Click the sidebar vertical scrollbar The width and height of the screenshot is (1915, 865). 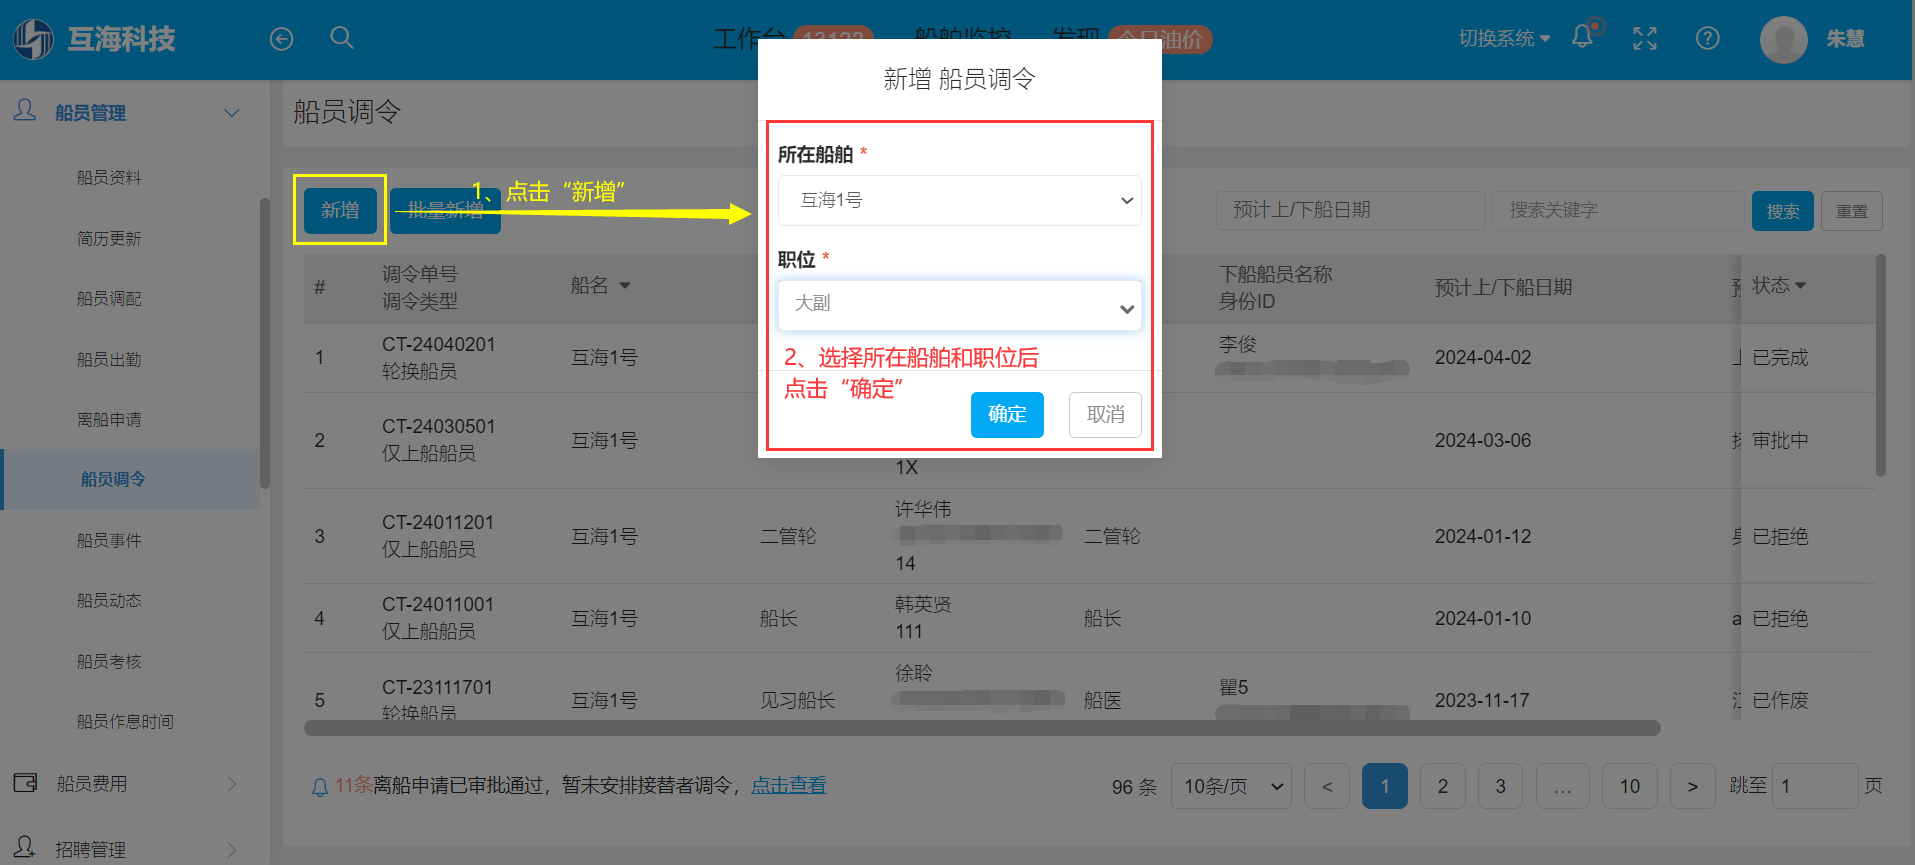pos(265,343)
